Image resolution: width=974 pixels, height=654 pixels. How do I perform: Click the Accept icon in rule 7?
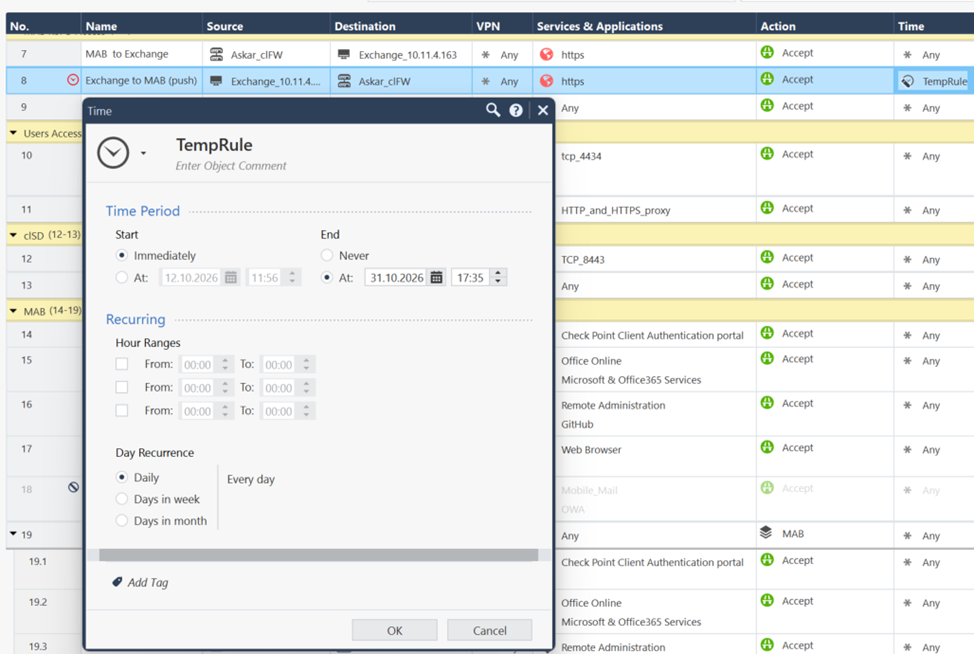coord(767,53)
